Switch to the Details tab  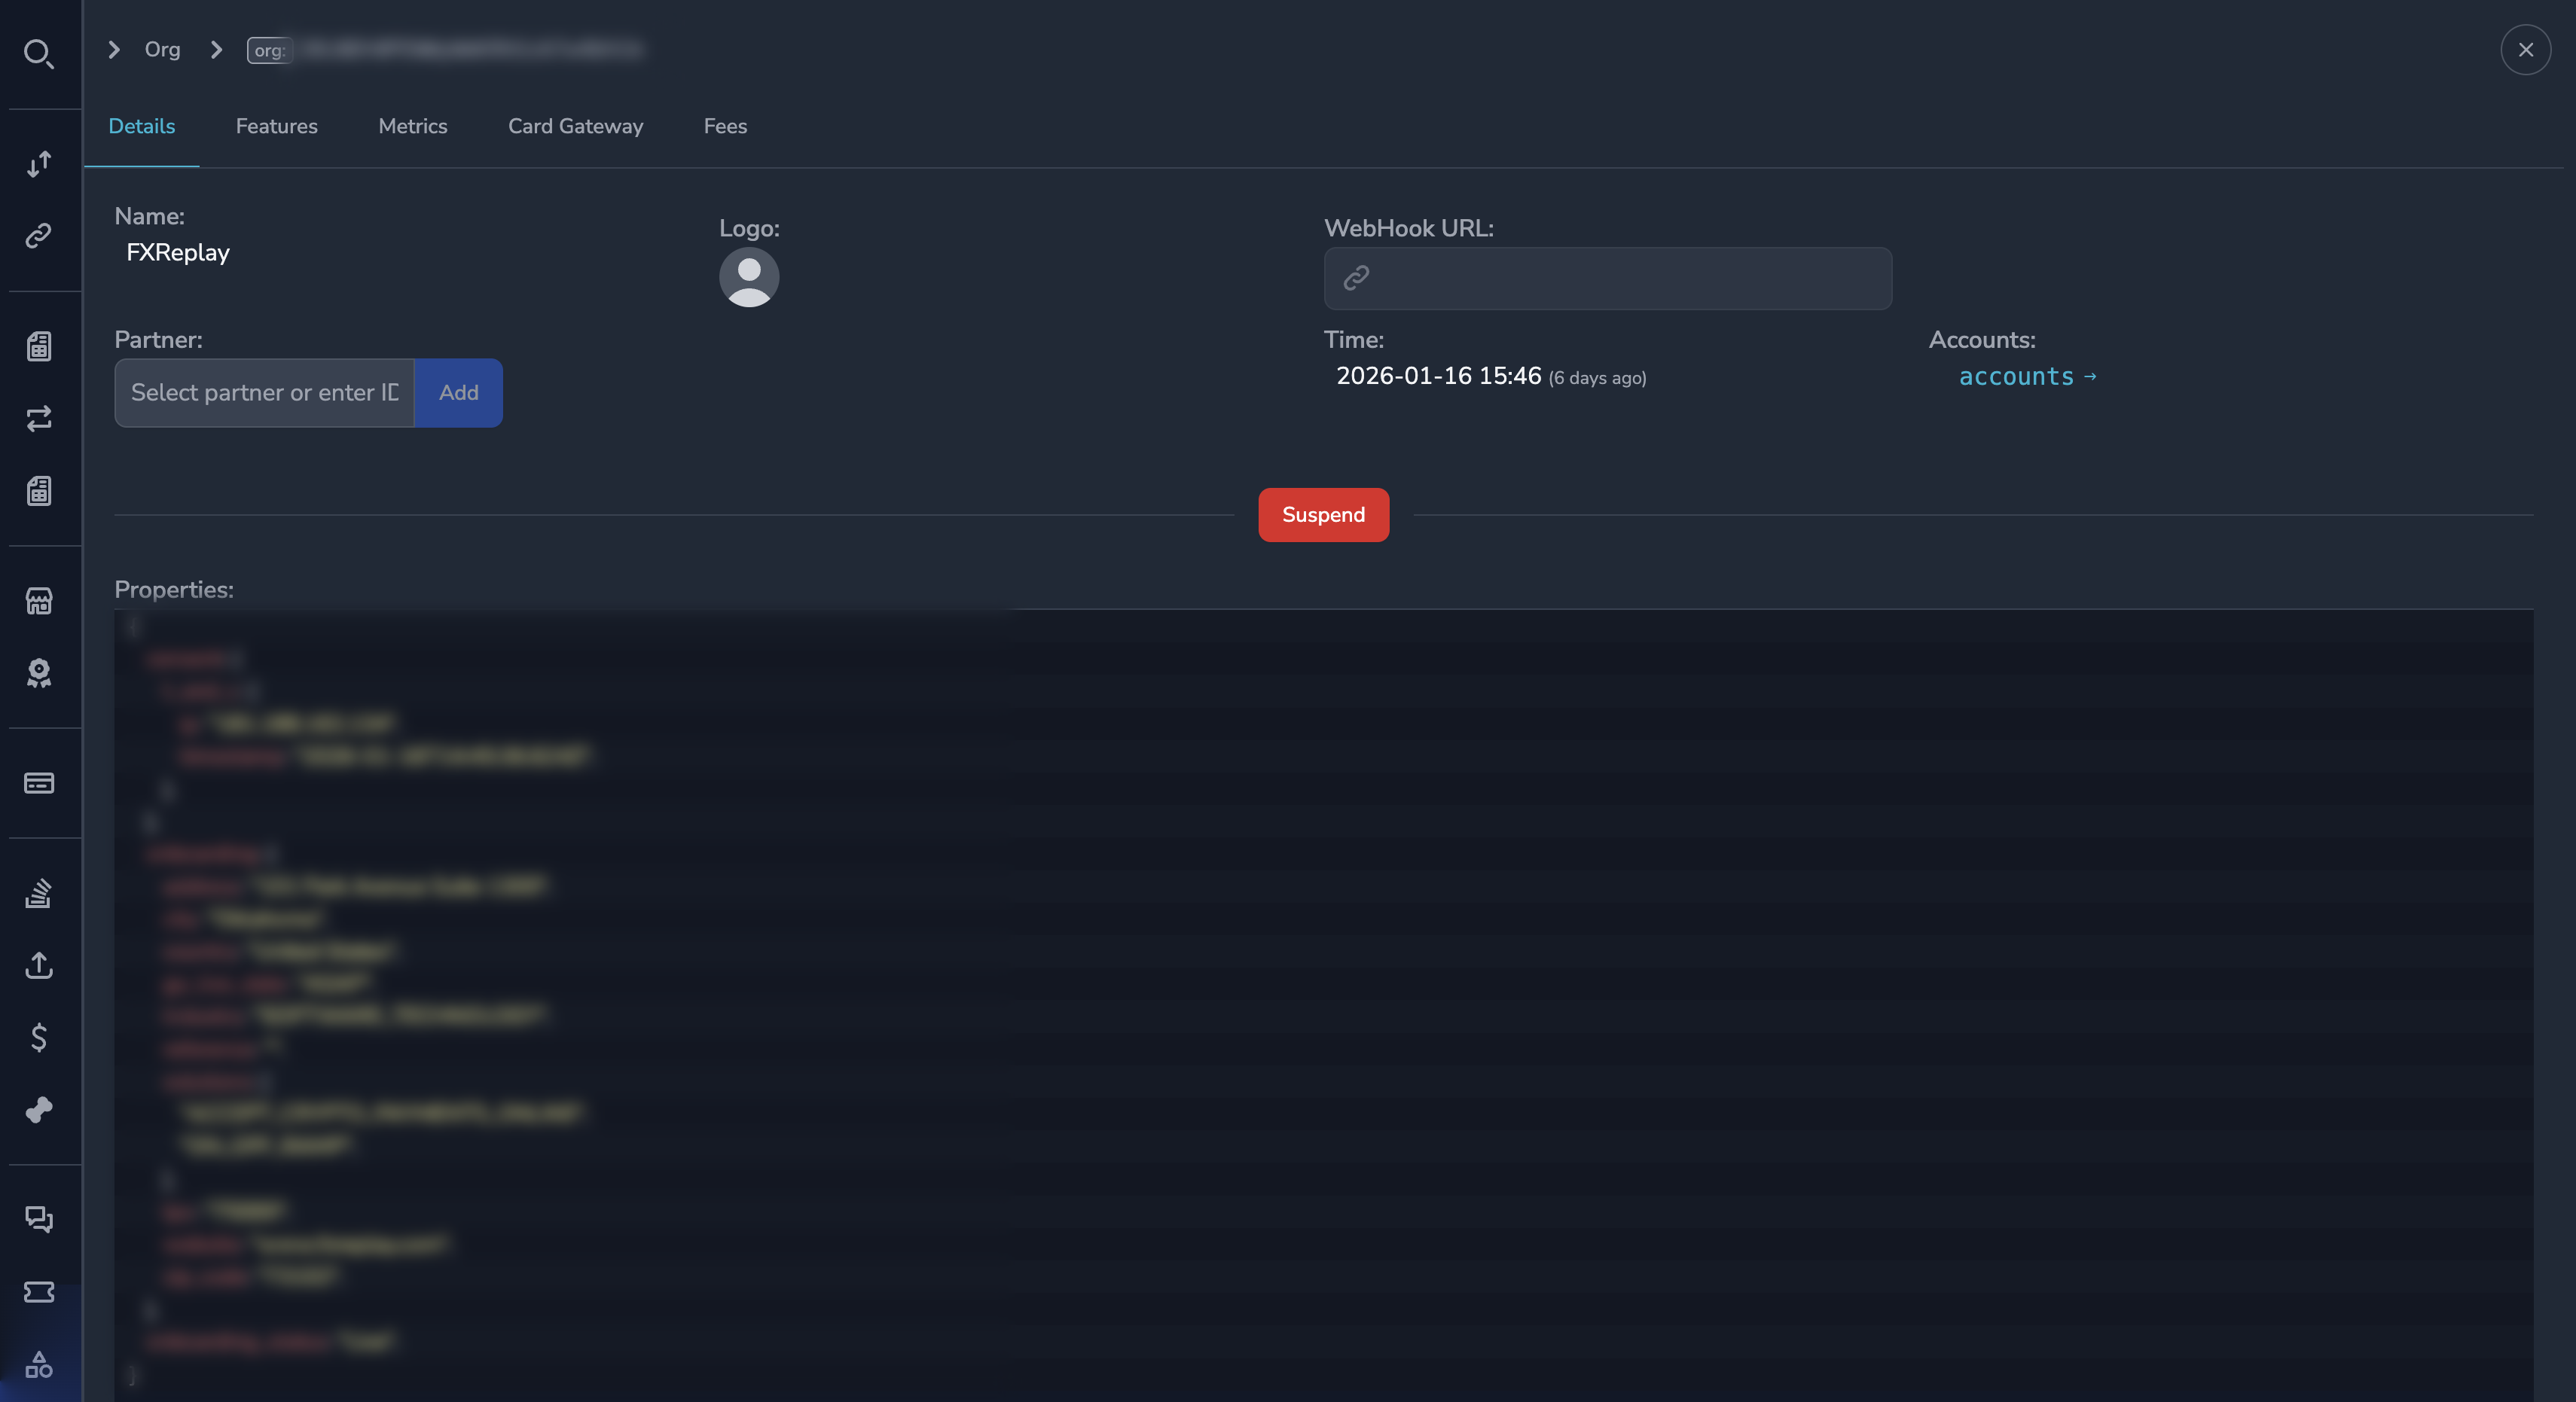coord(142,126)
